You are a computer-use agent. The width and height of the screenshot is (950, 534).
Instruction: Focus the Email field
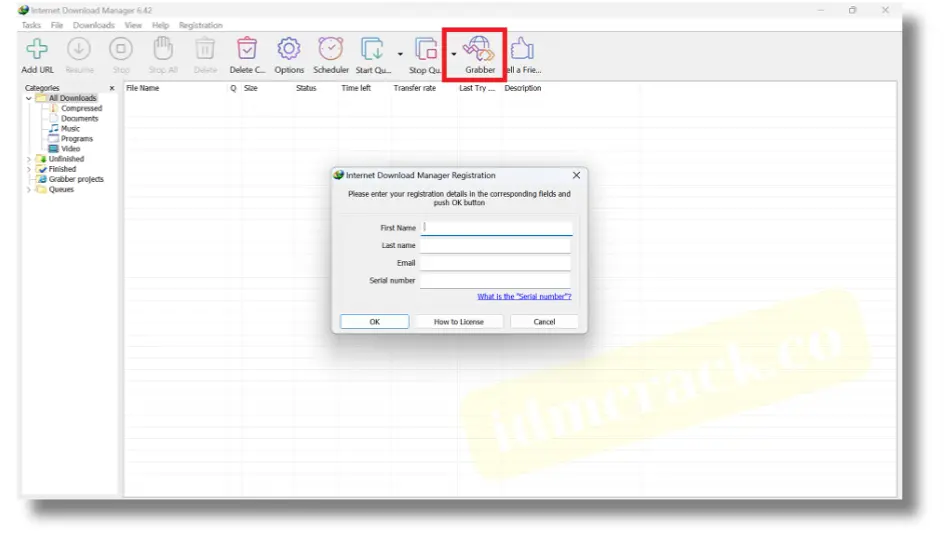coord(495,263)
